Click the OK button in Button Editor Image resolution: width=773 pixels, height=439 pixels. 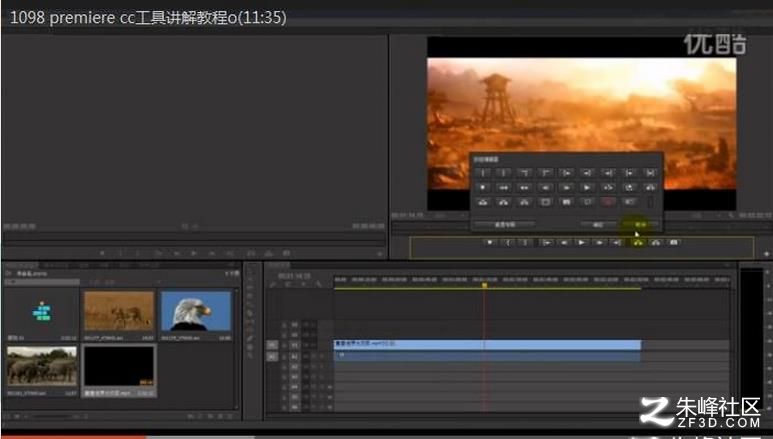click(598, 224)
